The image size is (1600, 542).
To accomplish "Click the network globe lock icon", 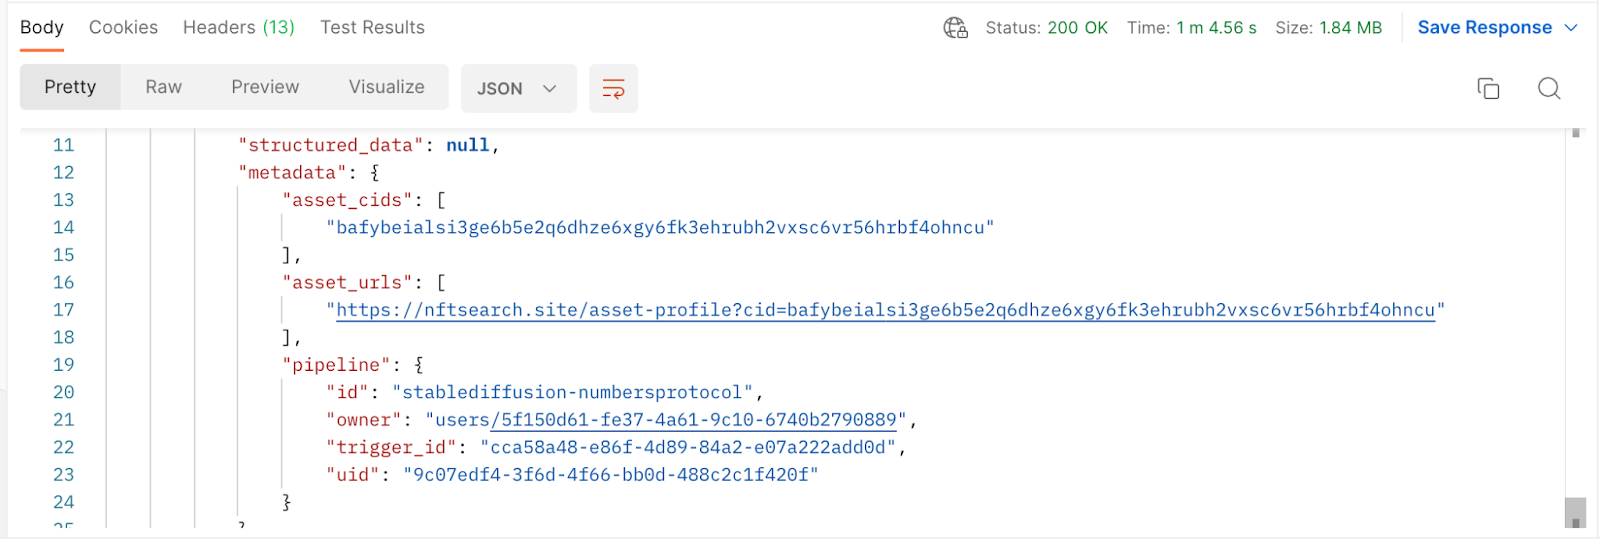I will coord(955,28).
